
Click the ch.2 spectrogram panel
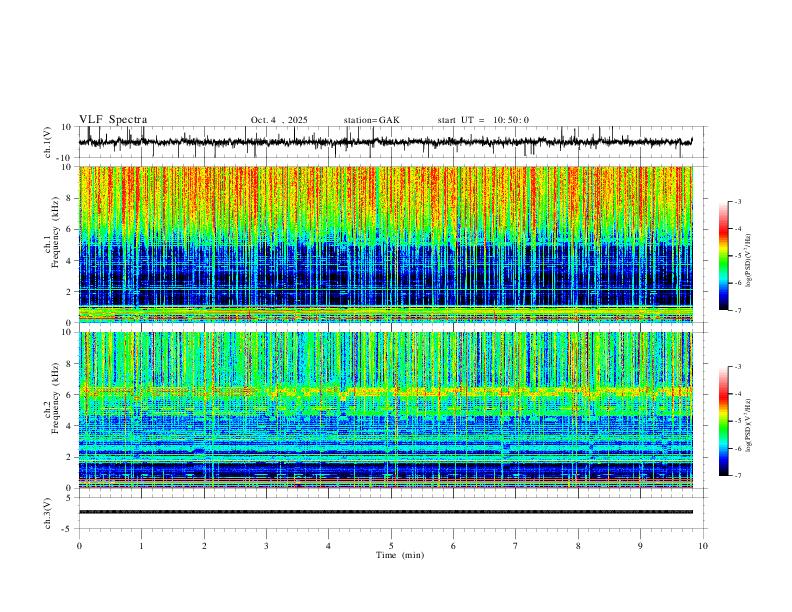click(385, 410)
